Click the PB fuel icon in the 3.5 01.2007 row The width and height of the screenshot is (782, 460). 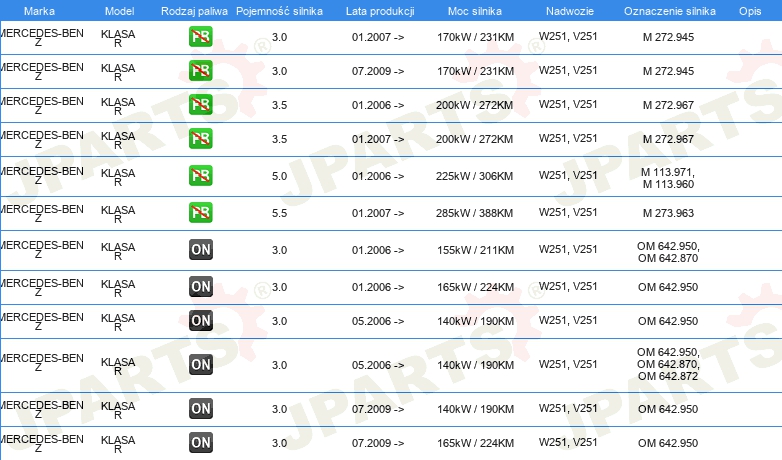200,139
